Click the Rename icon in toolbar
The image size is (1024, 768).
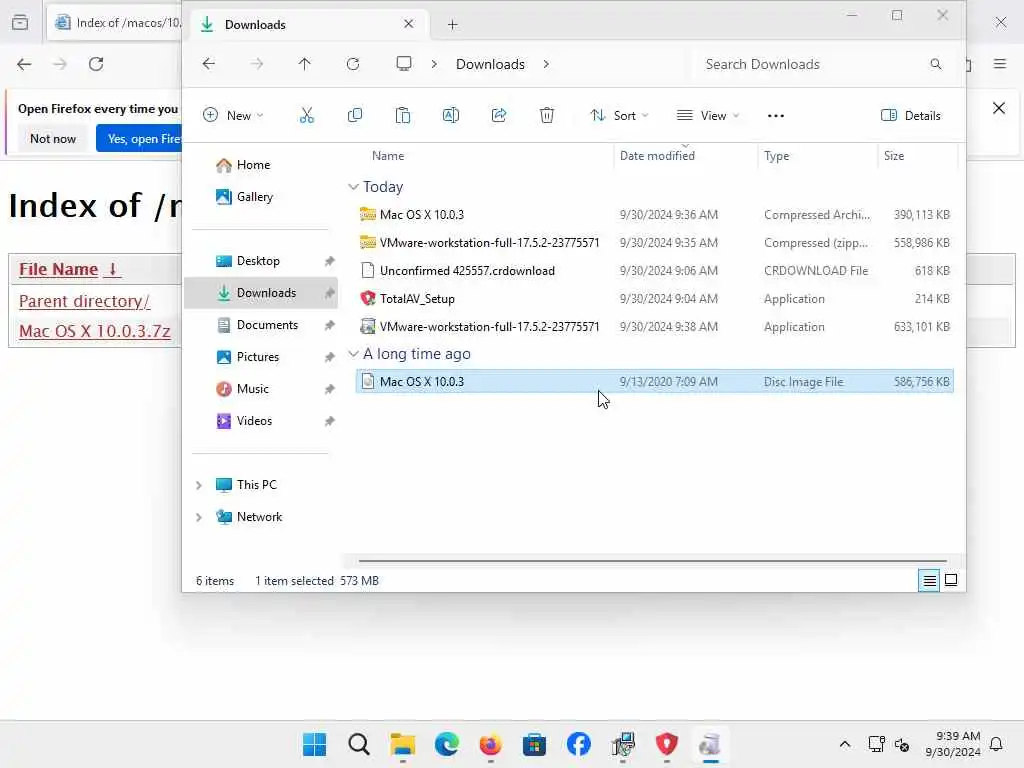coord(451,116)
